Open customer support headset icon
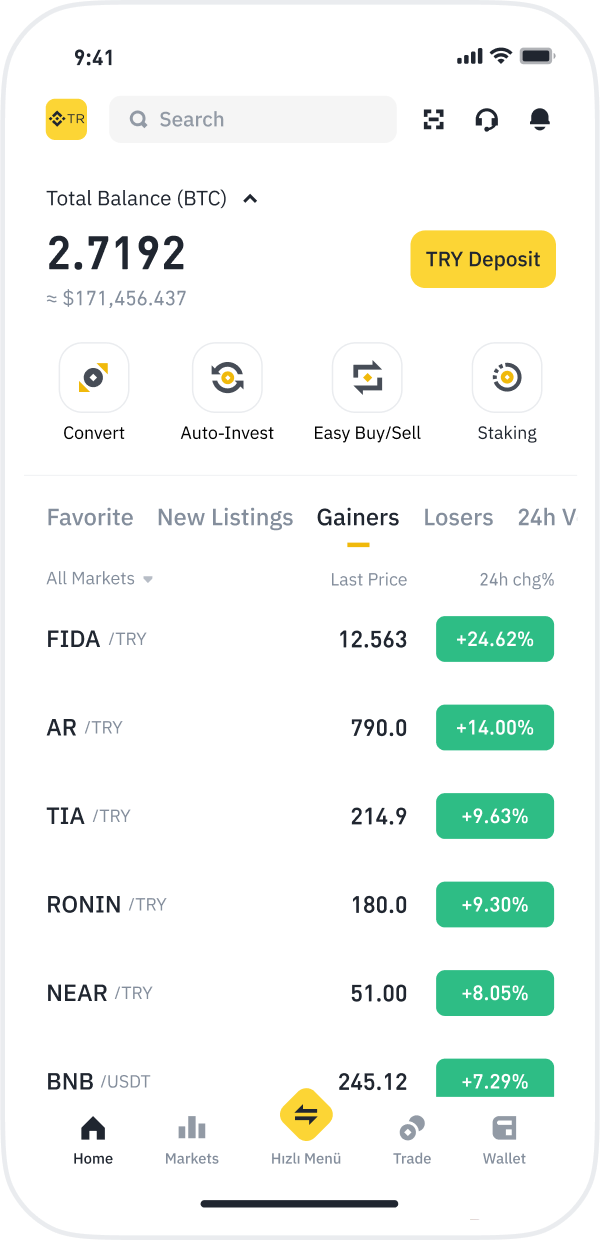Image resolution: width=600 pixels, height=1240 pixels. (487, 119)
